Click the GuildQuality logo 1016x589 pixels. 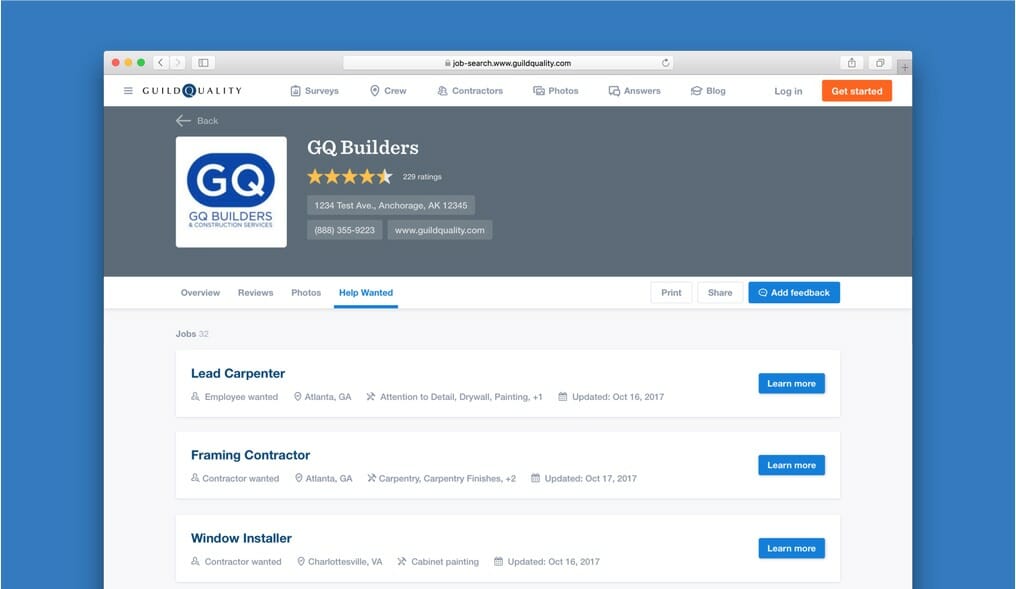pyautogui.click(x=192, y=91)
